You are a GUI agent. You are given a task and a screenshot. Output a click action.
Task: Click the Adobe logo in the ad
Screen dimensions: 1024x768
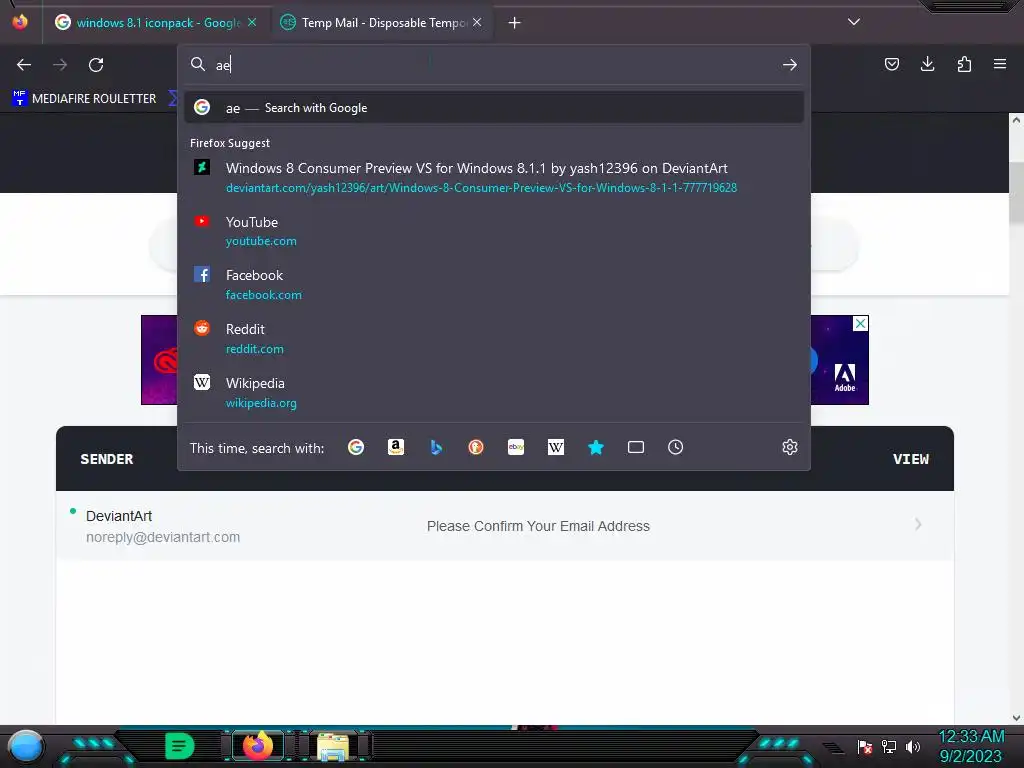844,377
